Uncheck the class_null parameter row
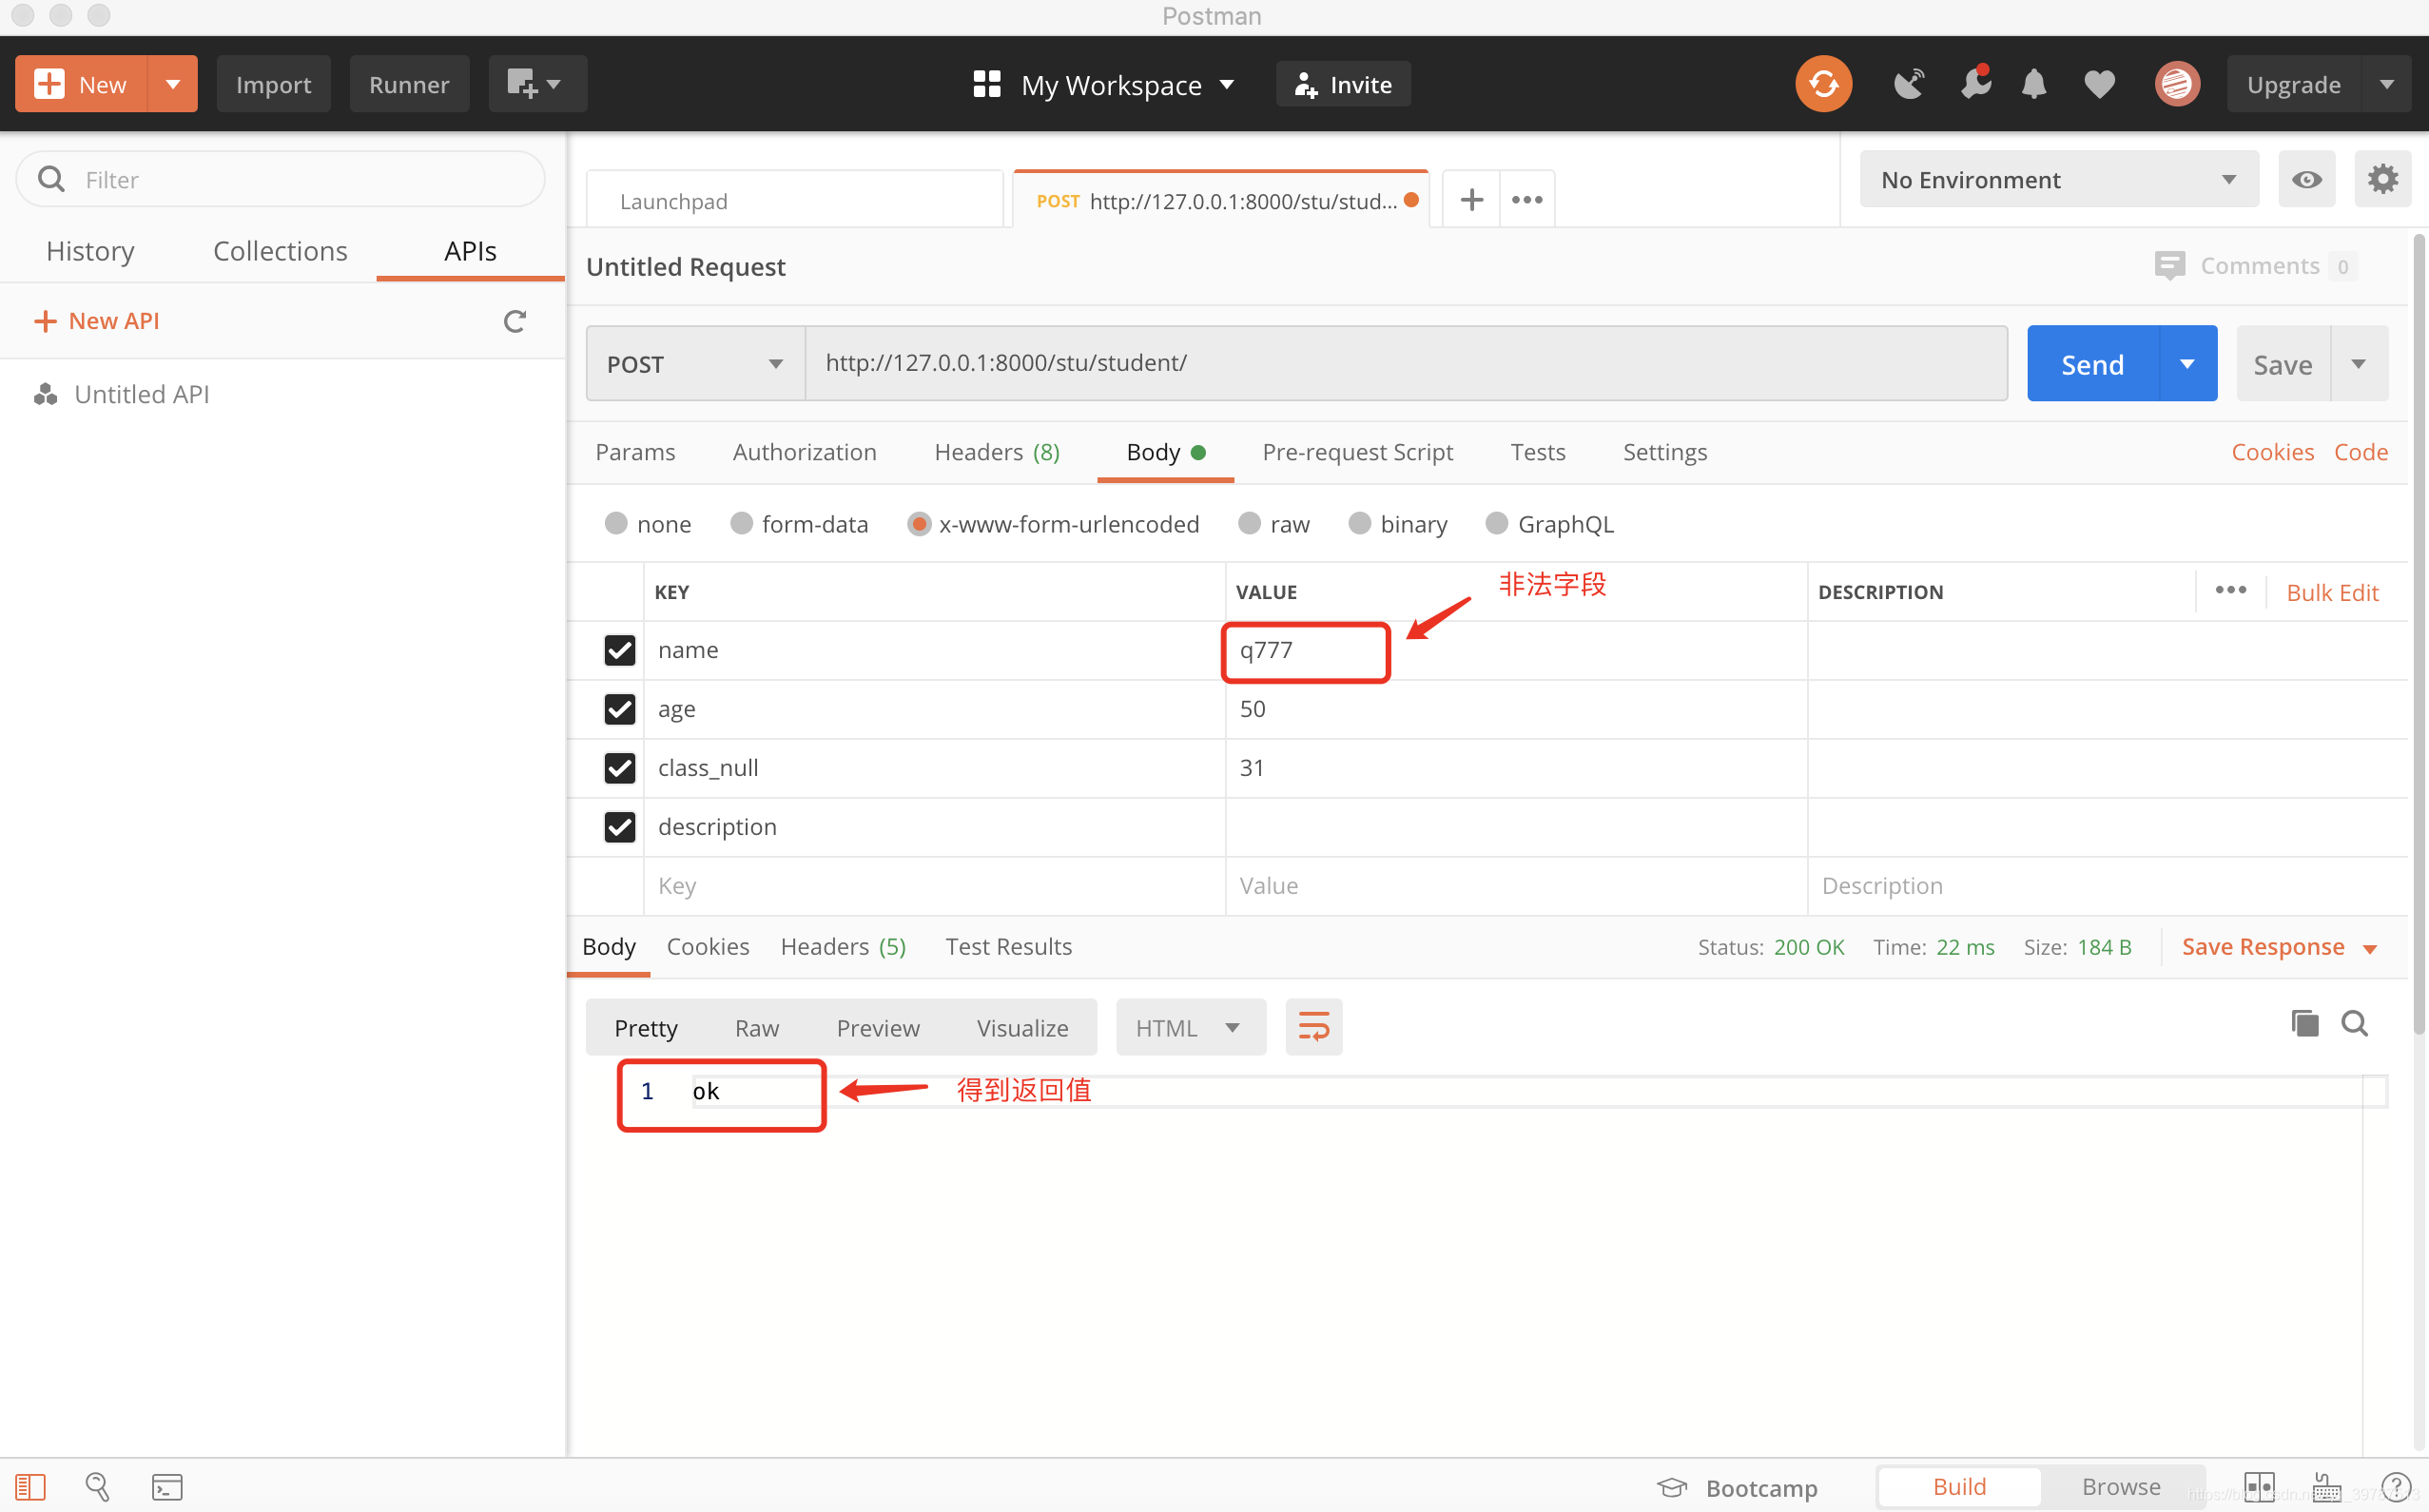This screenshot has height=1512, width=2429. tap(620, 768)
